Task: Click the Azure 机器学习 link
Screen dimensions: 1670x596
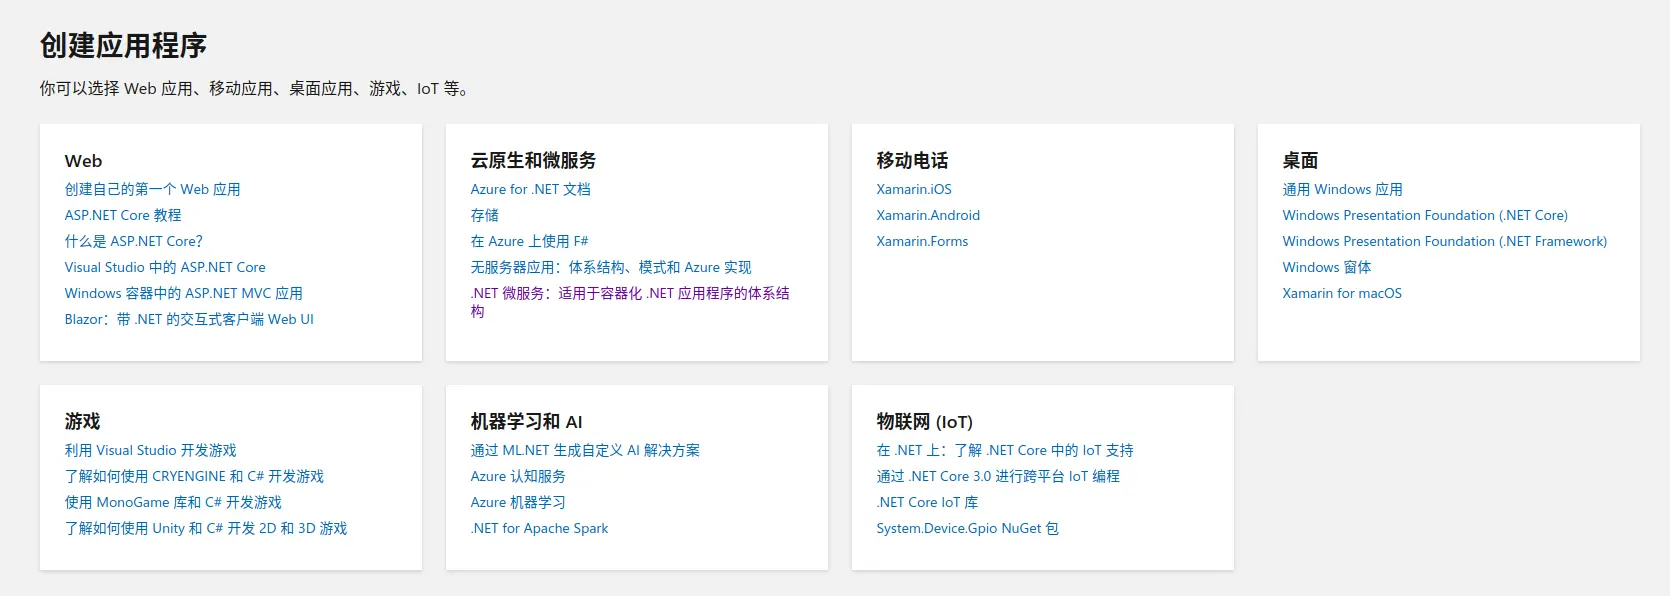Action: [x=518, y=502]
